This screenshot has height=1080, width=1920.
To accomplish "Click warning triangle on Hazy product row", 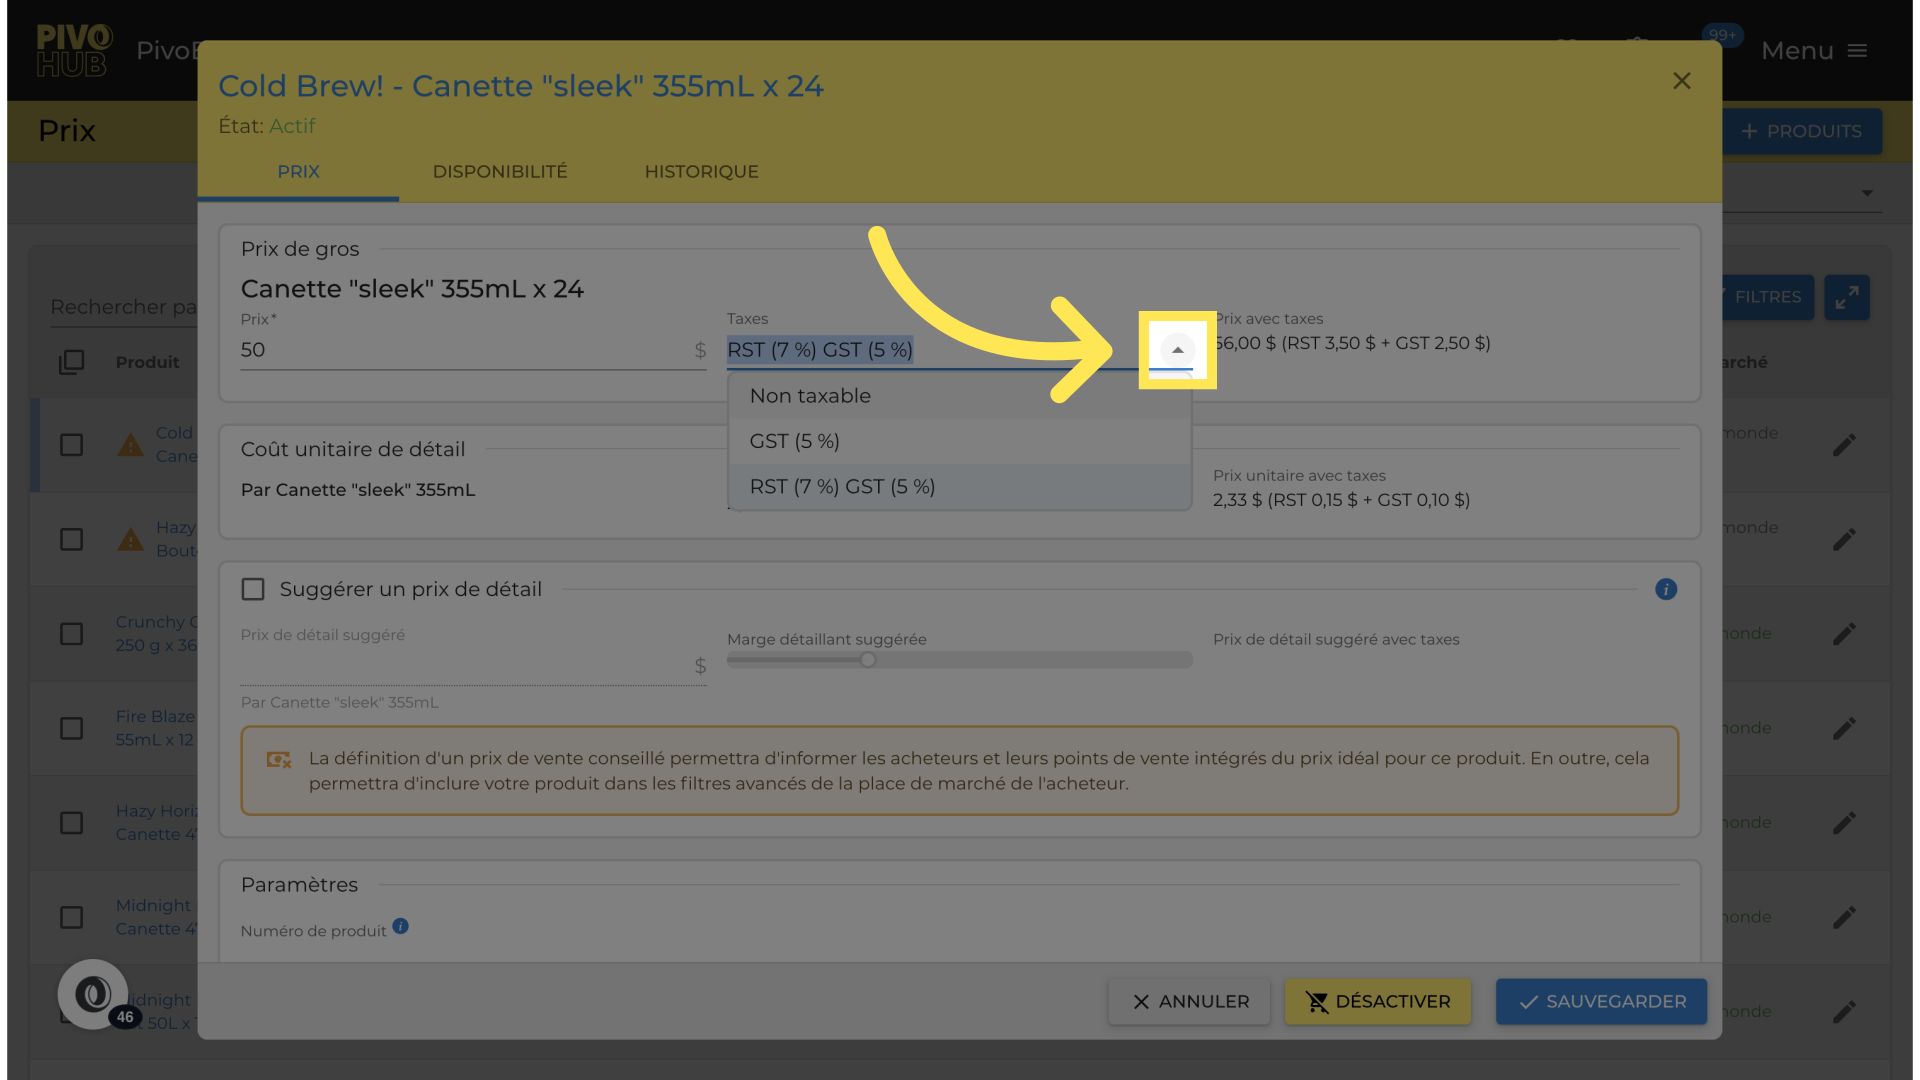I will 131,540.
